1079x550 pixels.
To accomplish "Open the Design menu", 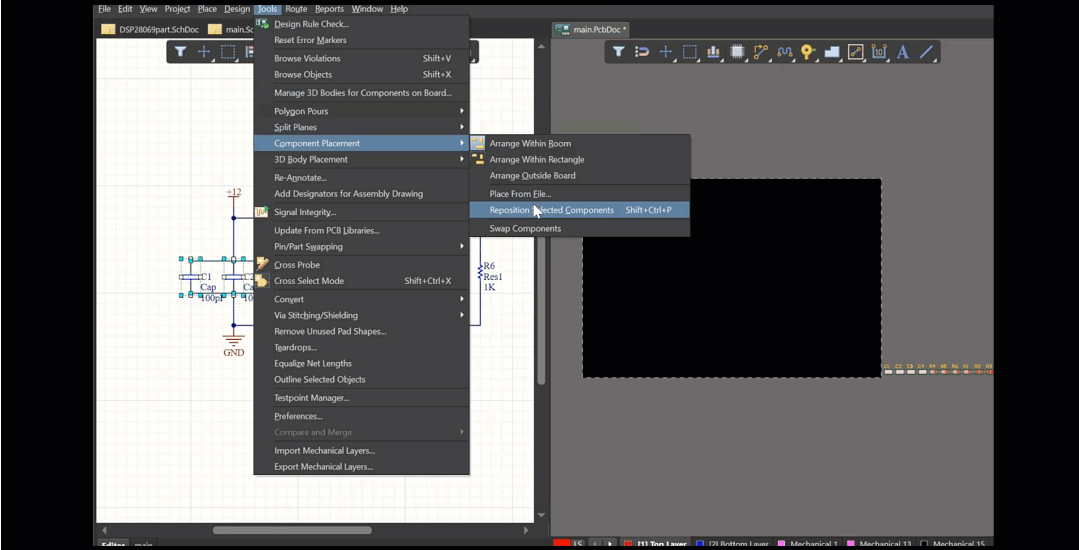I will (237, 9).
